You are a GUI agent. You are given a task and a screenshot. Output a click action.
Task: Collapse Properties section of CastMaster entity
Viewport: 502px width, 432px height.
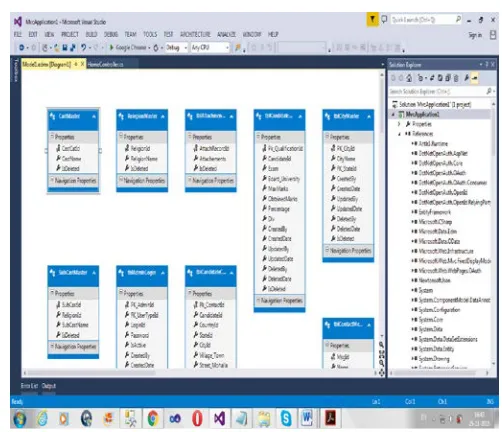(x=52, y=136)
